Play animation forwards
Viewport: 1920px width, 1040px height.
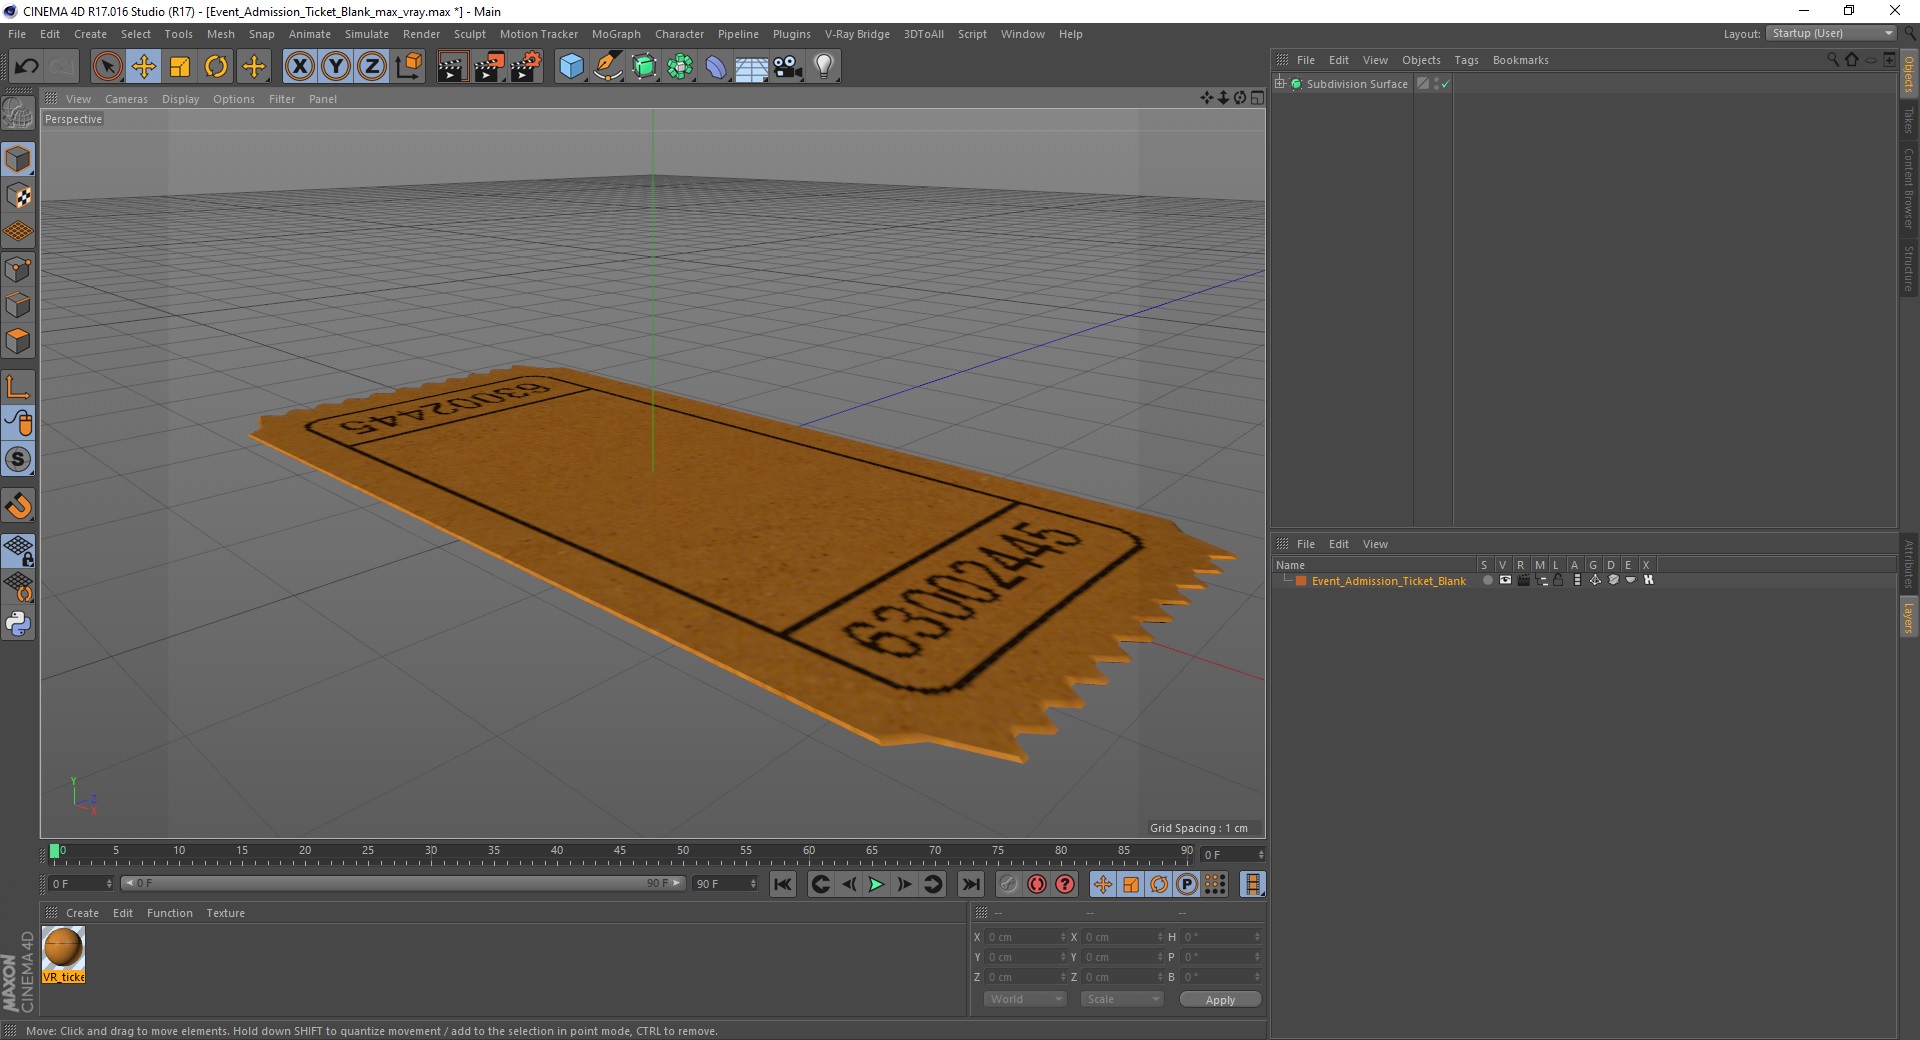(x=876, y=884)
